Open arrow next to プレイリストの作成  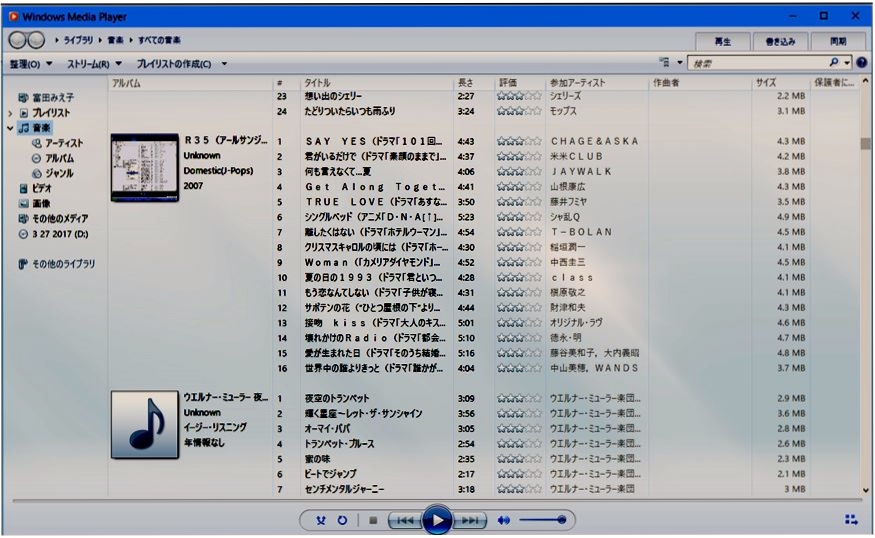pyautogui.click(x=224, y=64)
